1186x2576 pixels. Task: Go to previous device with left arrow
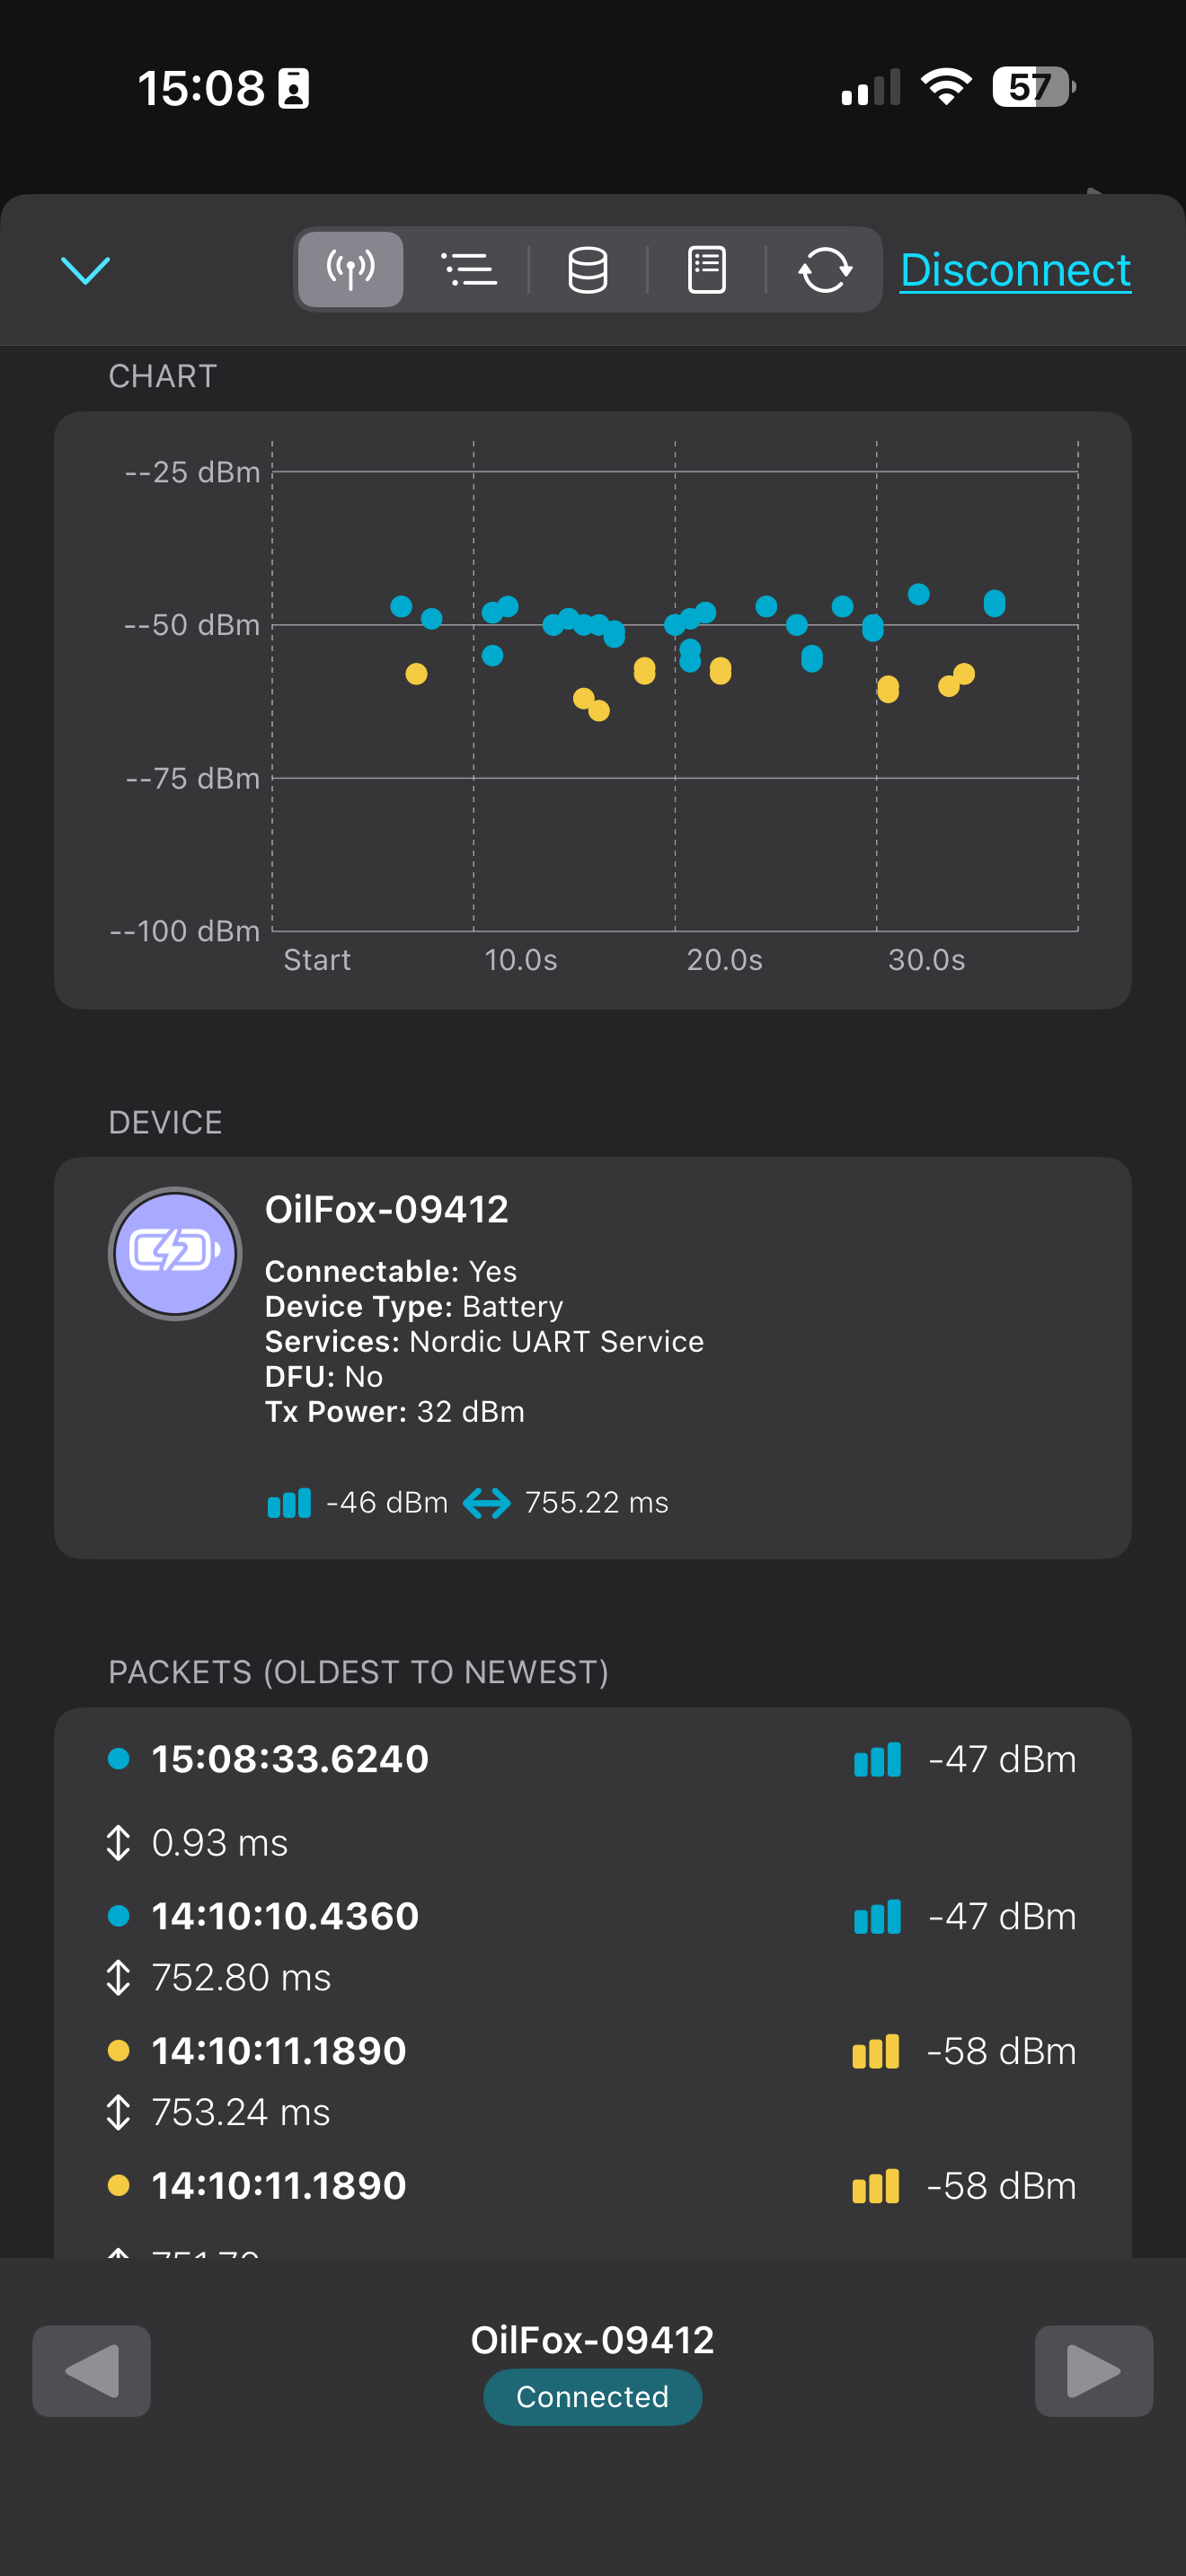[92, 2370]
